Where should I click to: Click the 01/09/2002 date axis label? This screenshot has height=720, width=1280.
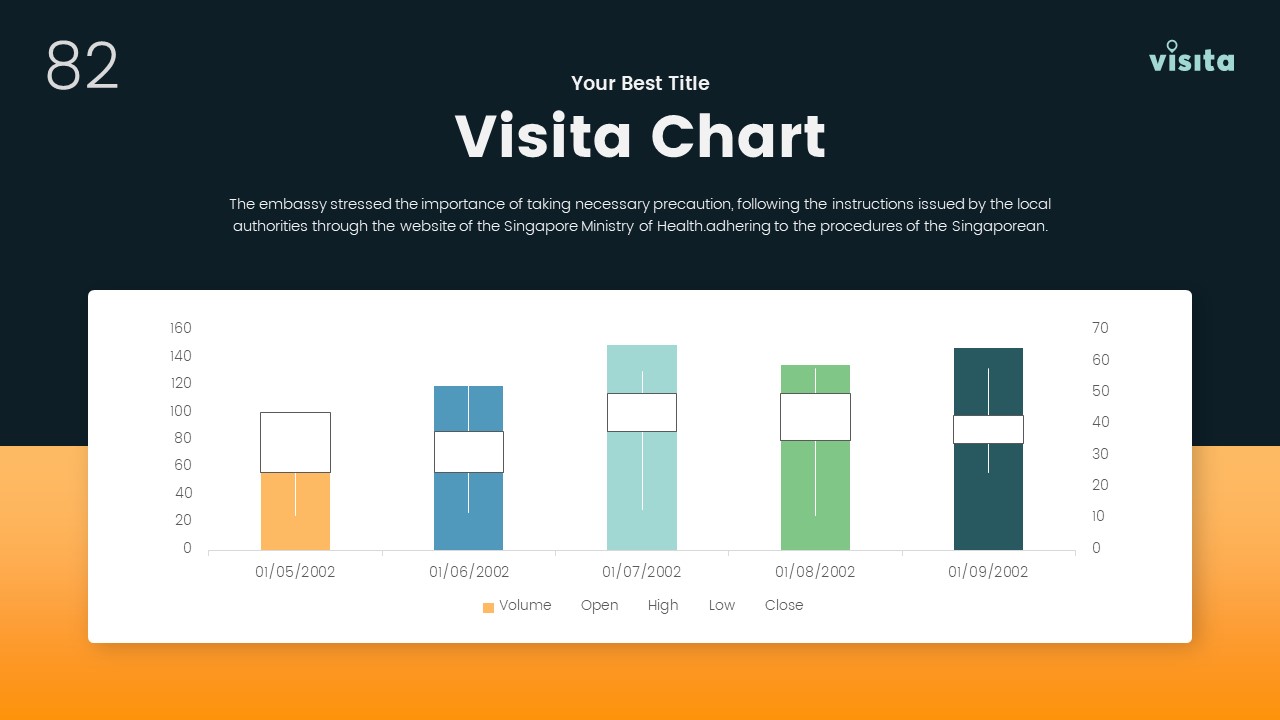tap(988, 572)
